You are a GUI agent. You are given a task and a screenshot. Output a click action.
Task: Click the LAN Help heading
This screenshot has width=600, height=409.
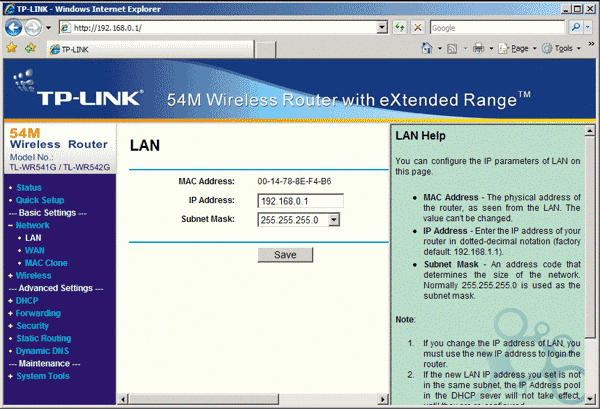tap(420, 136)
